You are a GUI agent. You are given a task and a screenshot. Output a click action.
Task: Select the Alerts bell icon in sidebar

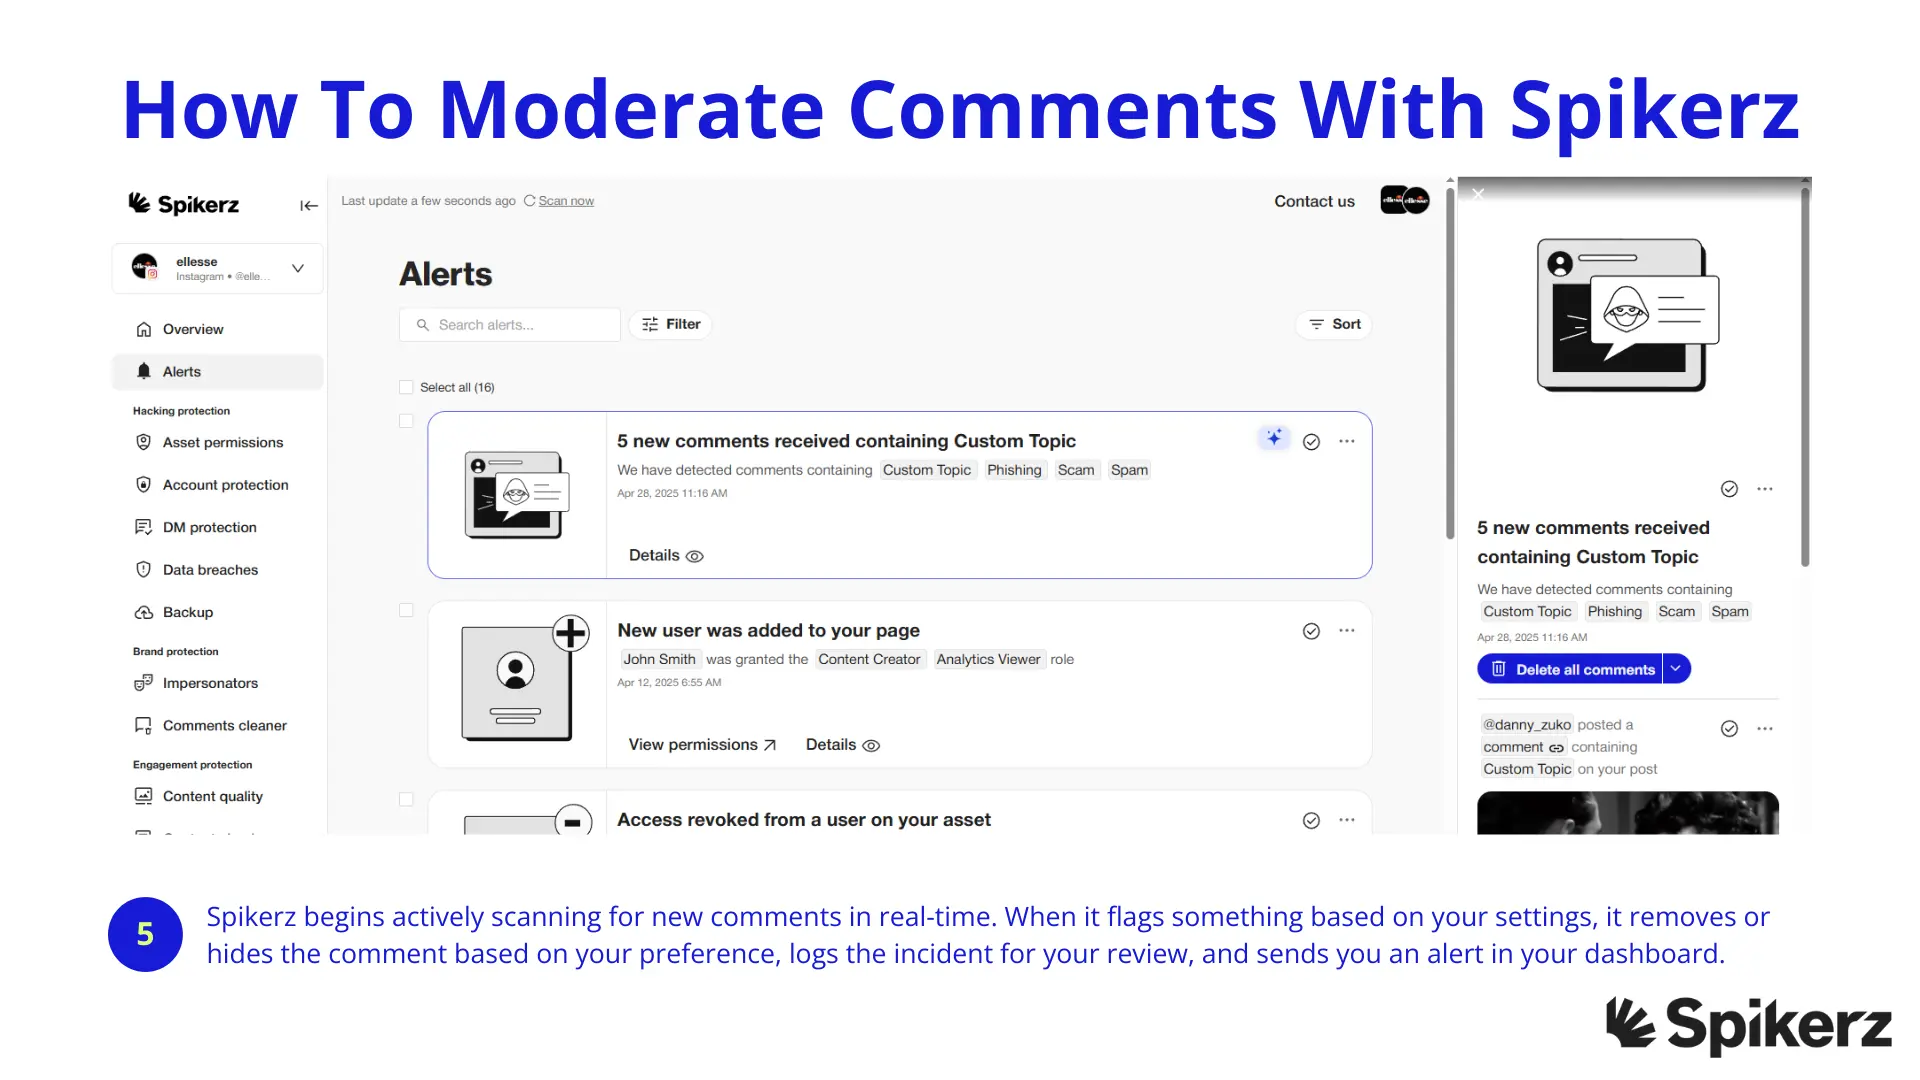(143, 371)
